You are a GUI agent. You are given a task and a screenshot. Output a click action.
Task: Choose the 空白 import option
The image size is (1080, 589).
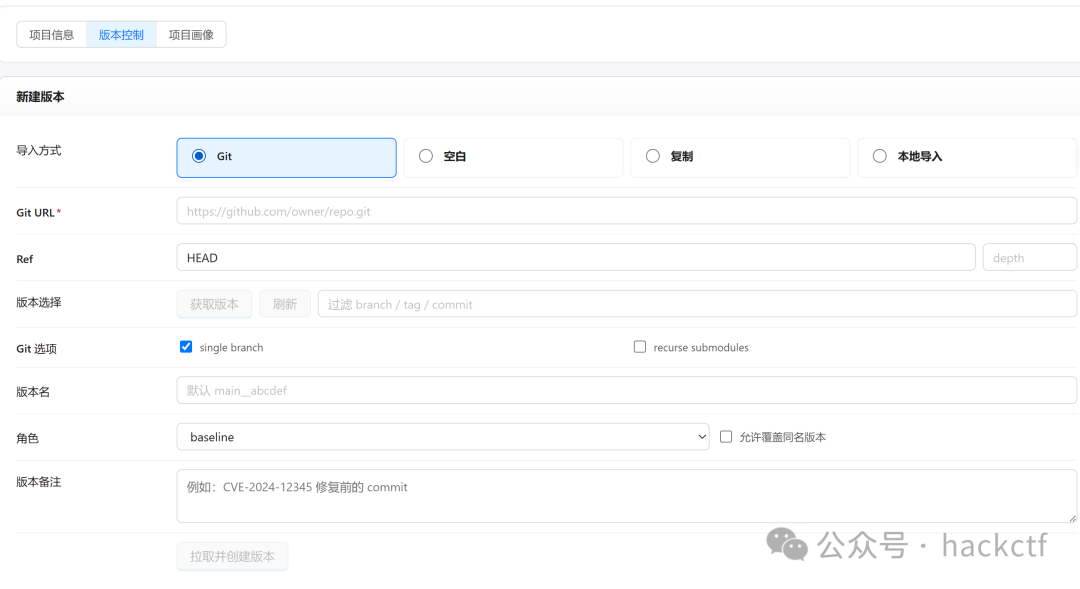click(x=513, y=158)
